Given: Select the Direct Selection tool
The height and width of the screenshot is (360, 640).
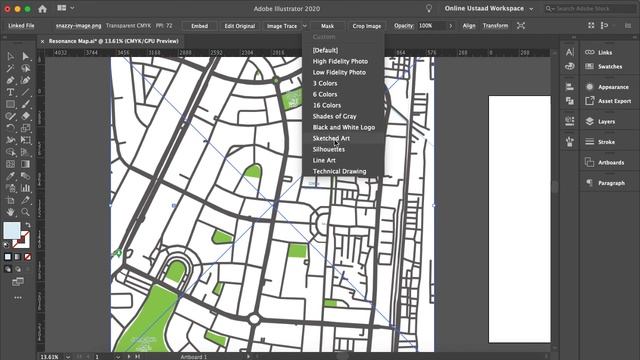Looking at the screenshot, I should (25, 56).
